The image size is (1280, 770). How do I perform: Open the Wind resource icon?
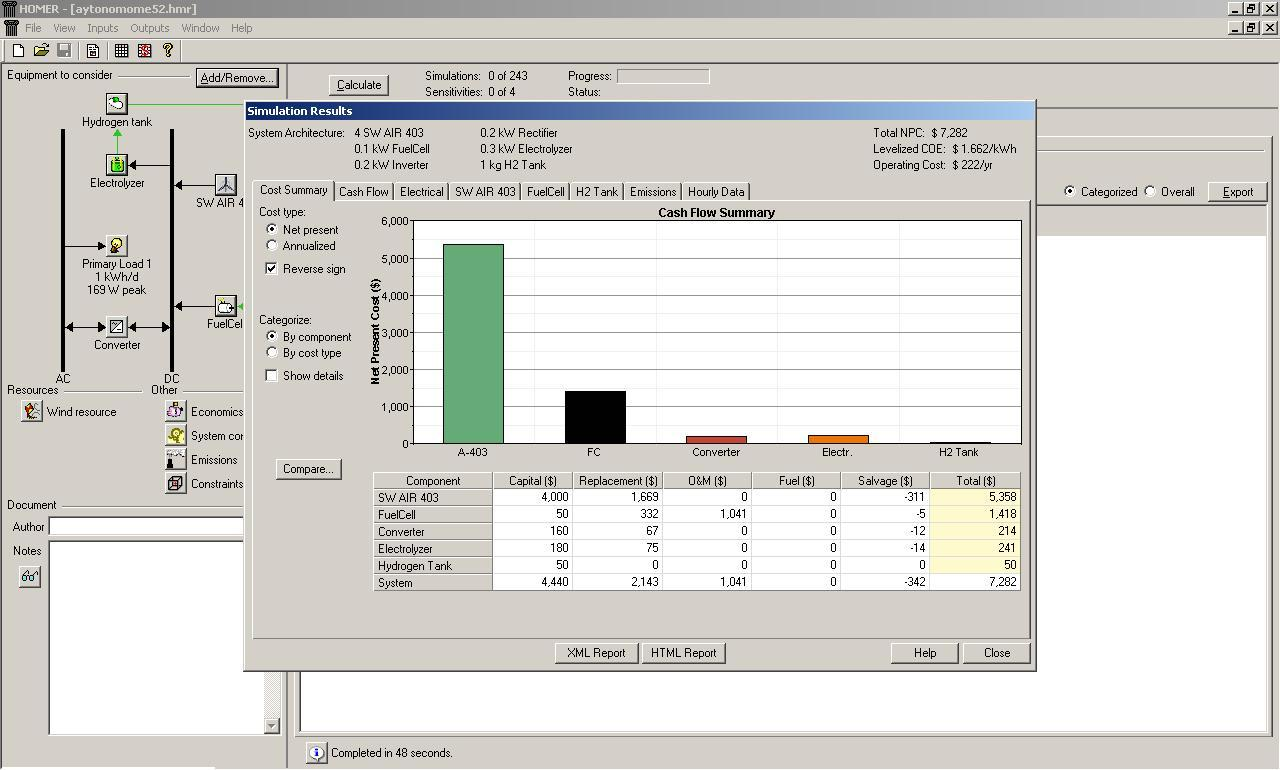(32, 411)
